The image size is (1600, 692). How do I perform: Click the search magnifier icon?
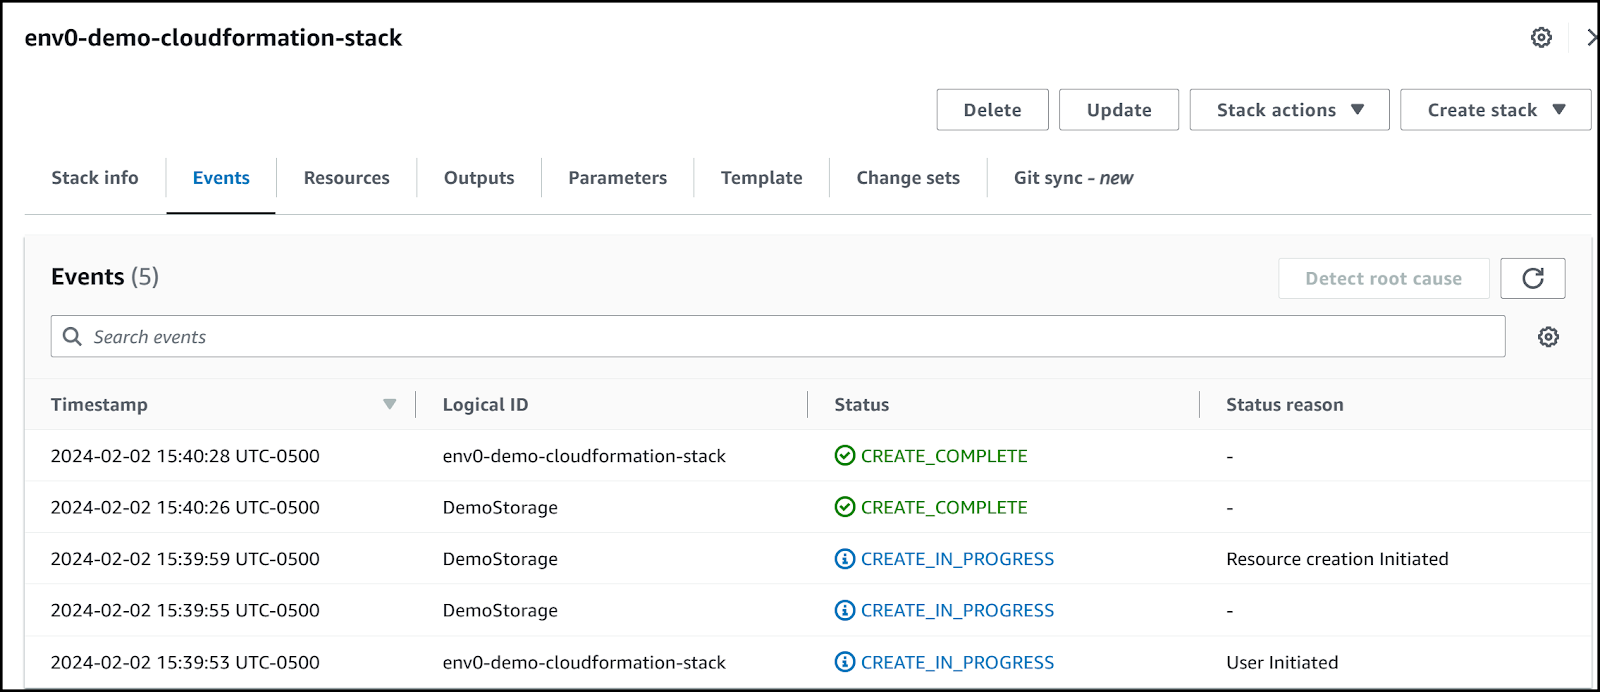(x=72, y=337)
